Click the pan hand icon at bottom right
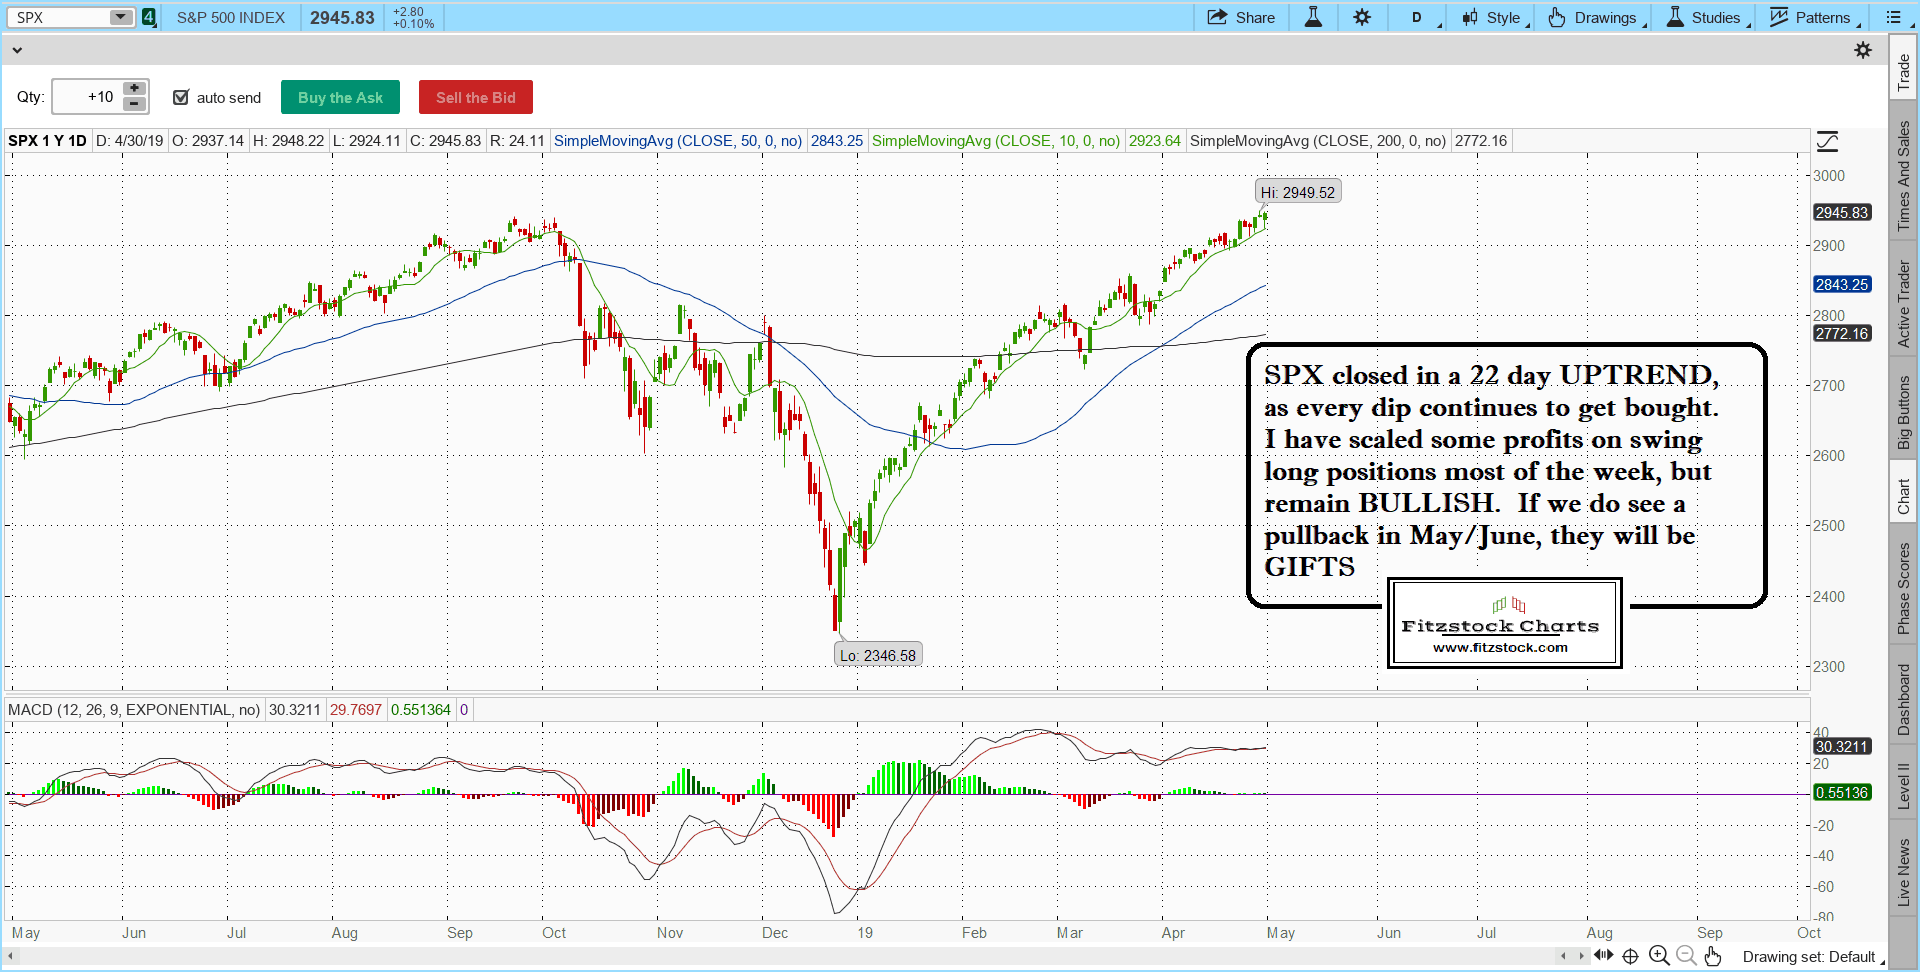The image size is (1920, 972). 1713,956
